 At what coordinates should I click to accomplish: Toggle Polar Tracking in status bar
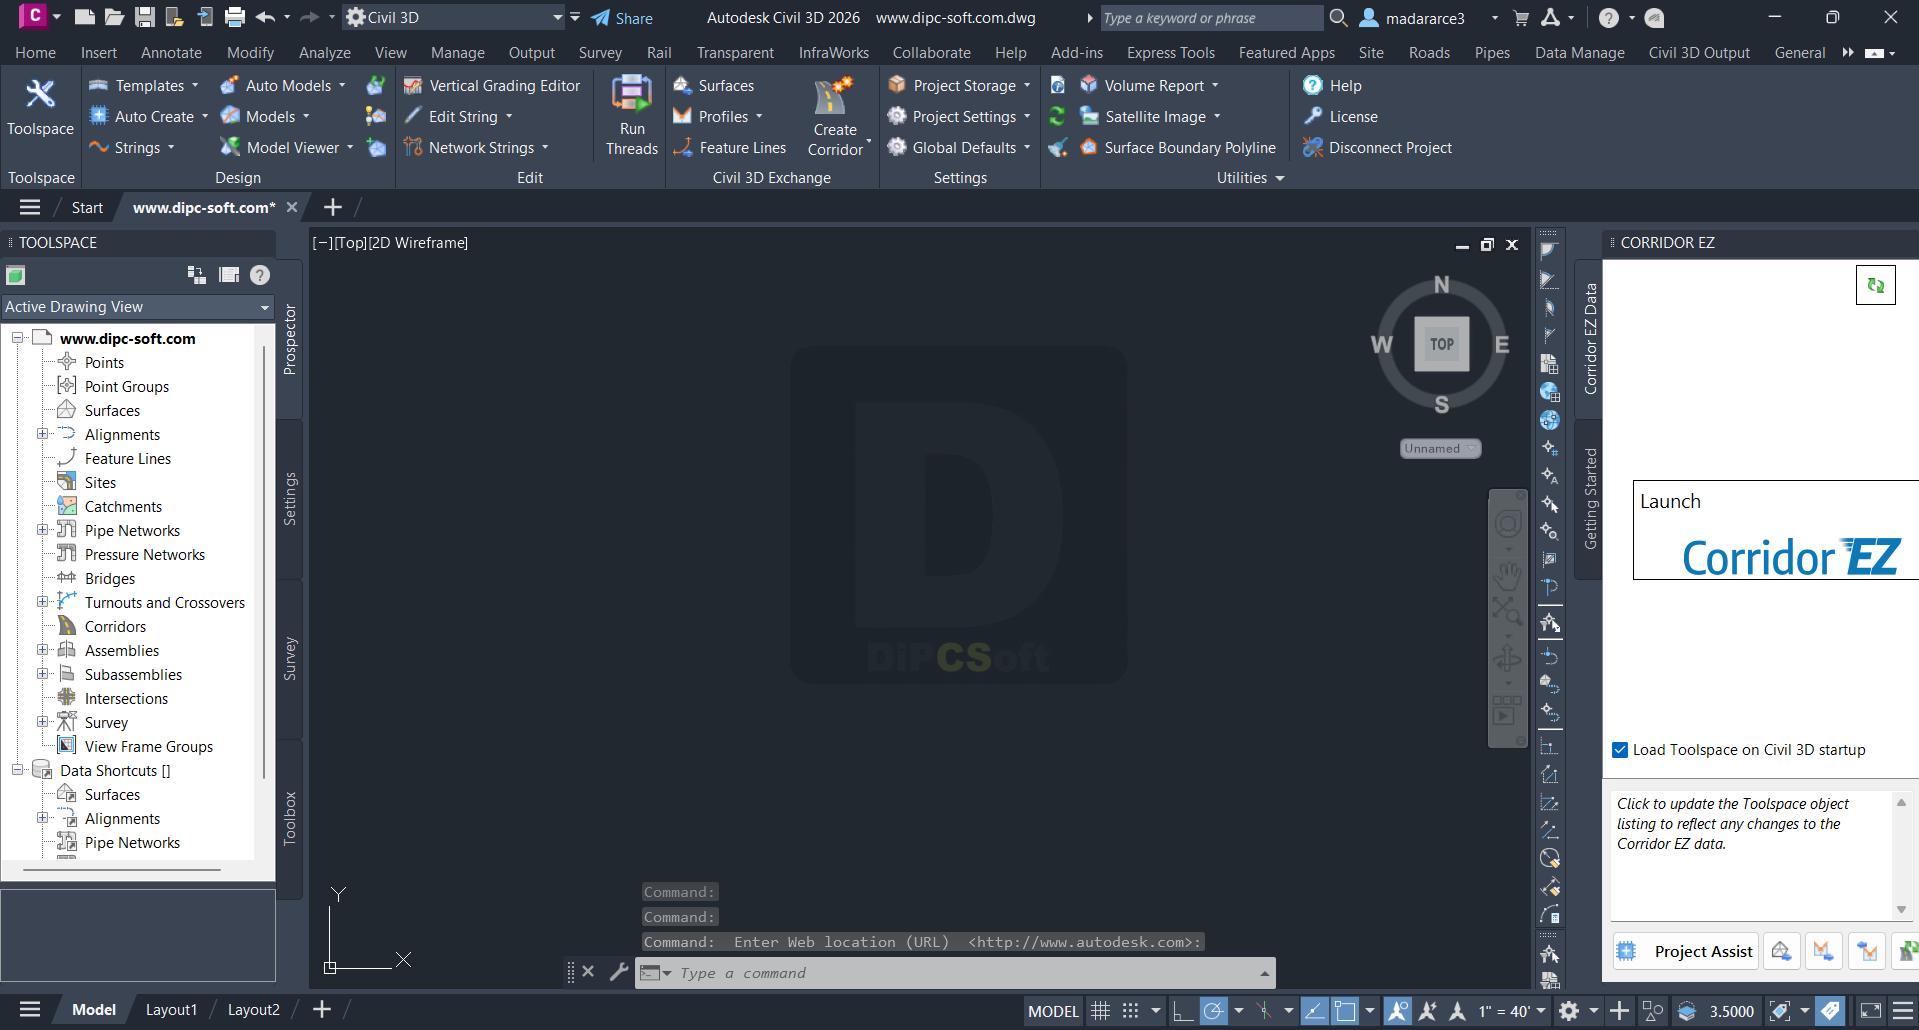pyautogui.click(x=1213, y=1011)
